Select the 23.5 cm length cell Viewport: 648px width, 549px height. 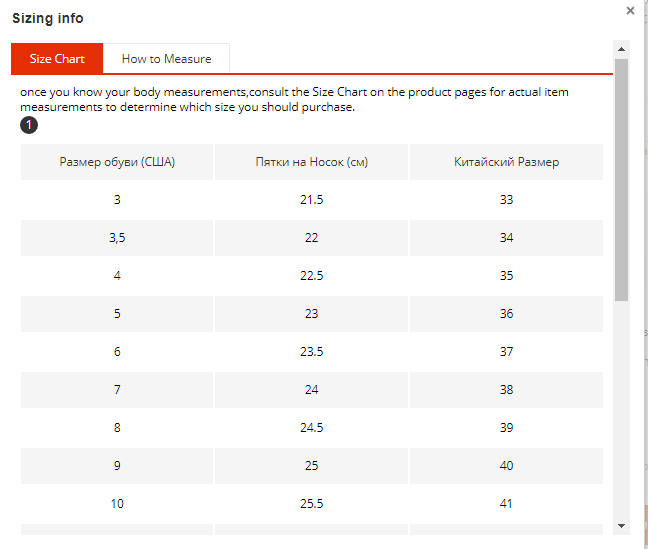tap(312, 352)
